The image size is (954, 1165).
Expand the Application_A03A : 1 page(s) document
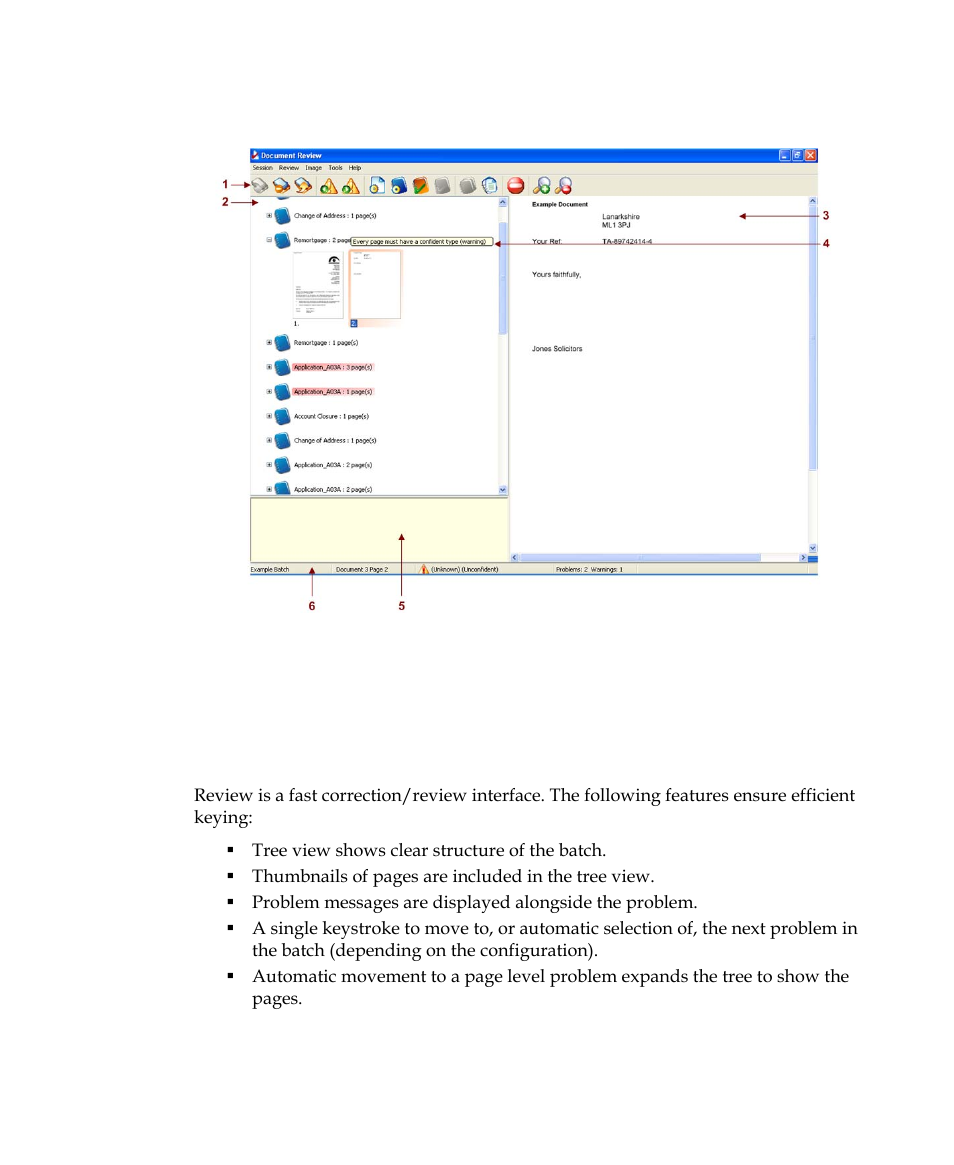pyautogui.click(x=269, y=392)
